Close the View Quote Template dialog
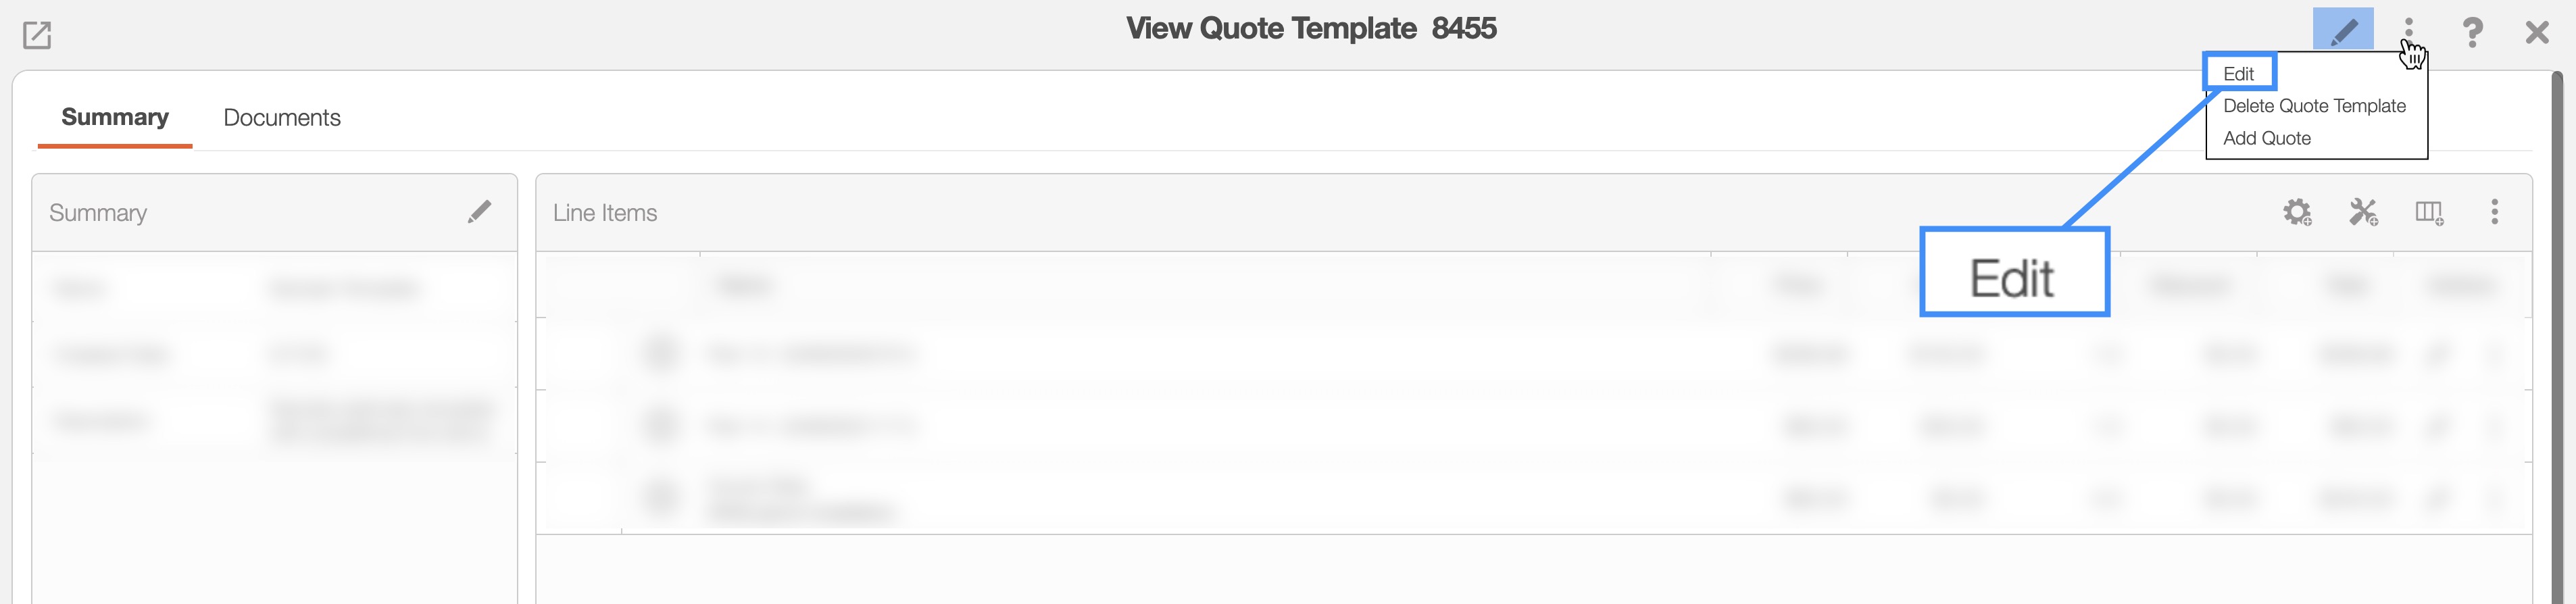 (x=2536, y=32)
